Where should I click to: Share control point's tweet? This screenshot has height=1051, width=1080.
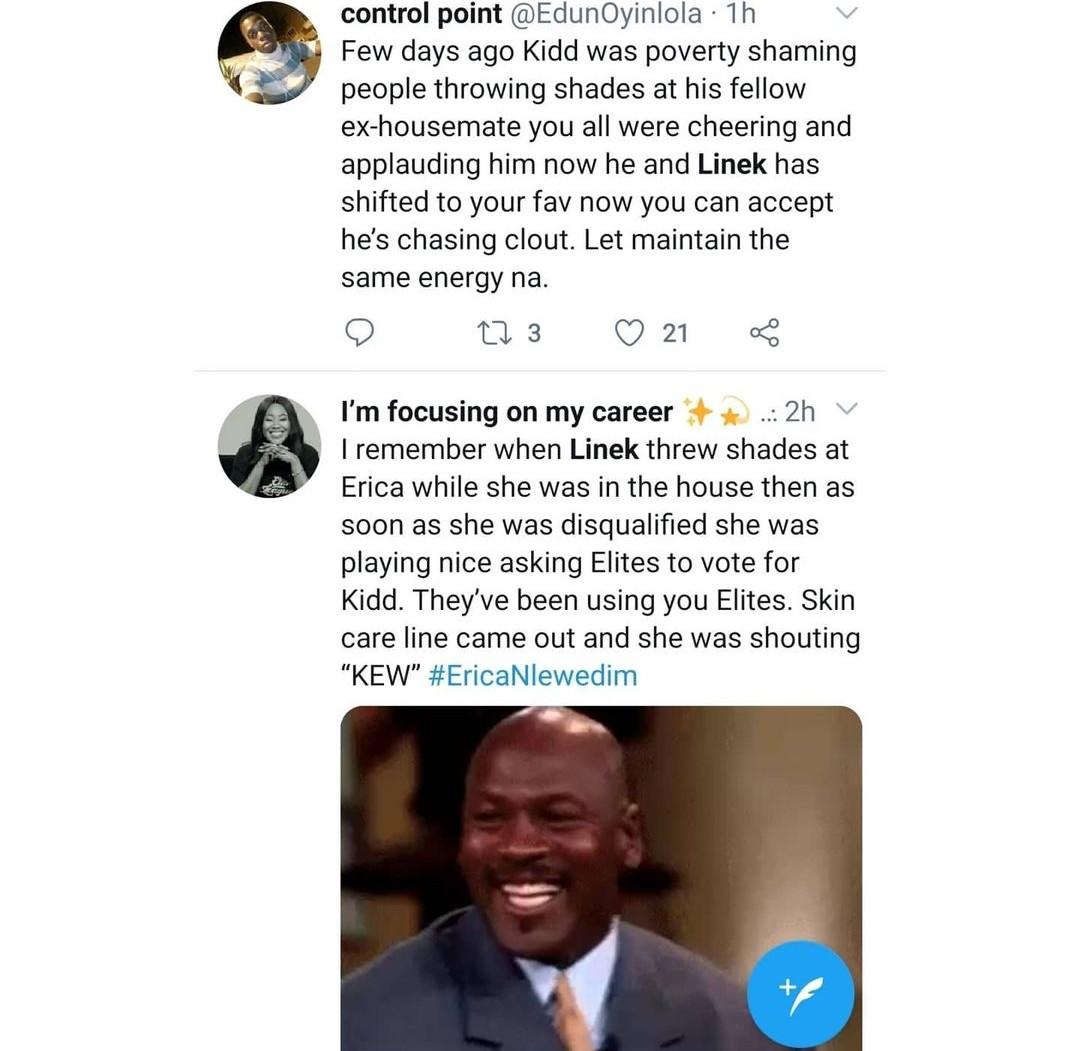pyautogui.click(x=763, y=332)
